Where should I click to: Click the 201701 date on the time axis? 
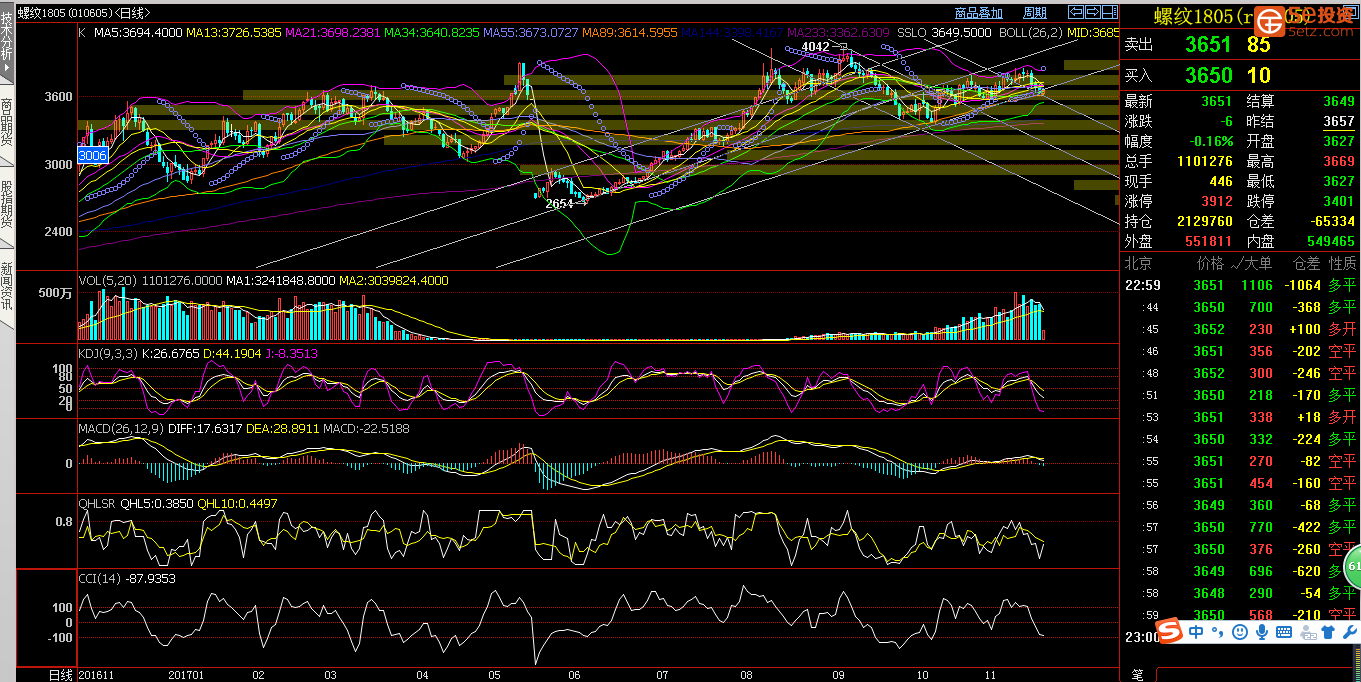pyautogui.click(x=187, y=675)
